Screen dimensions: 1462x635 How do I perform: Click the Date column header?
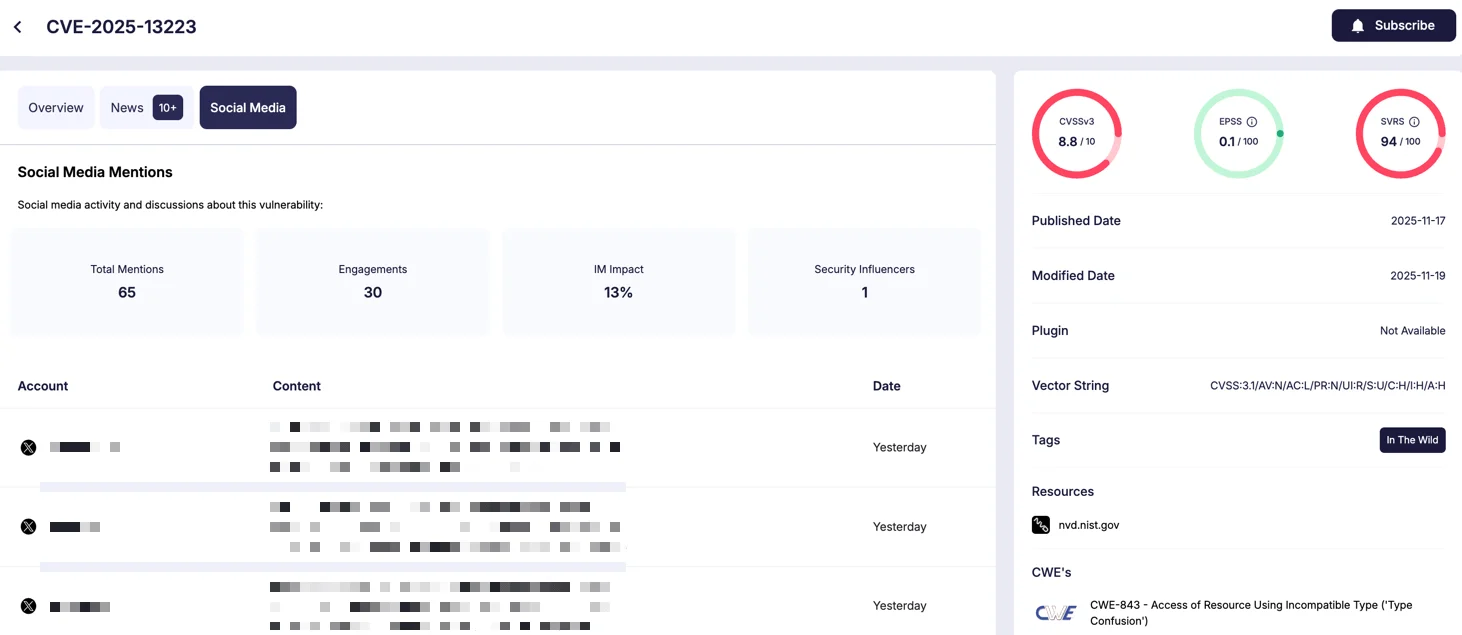click(887, 386)
